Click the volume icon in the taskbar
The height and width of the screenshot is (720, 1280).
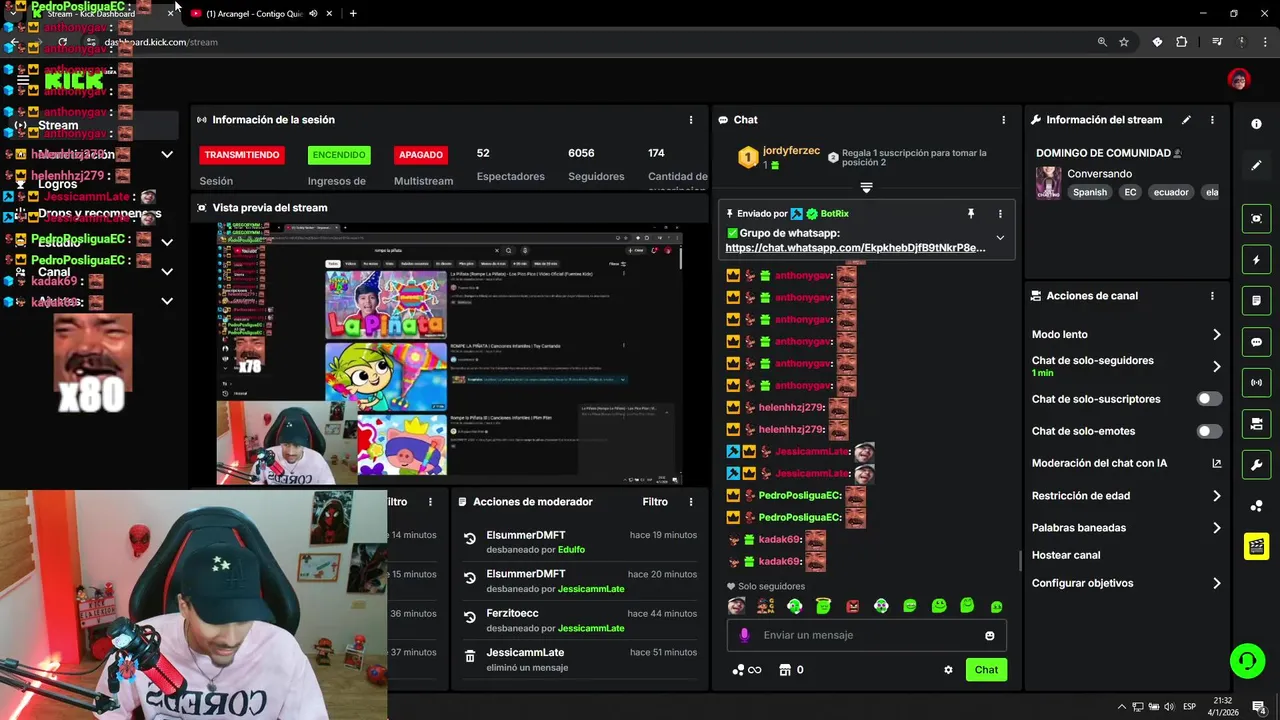pos(1168,708)
